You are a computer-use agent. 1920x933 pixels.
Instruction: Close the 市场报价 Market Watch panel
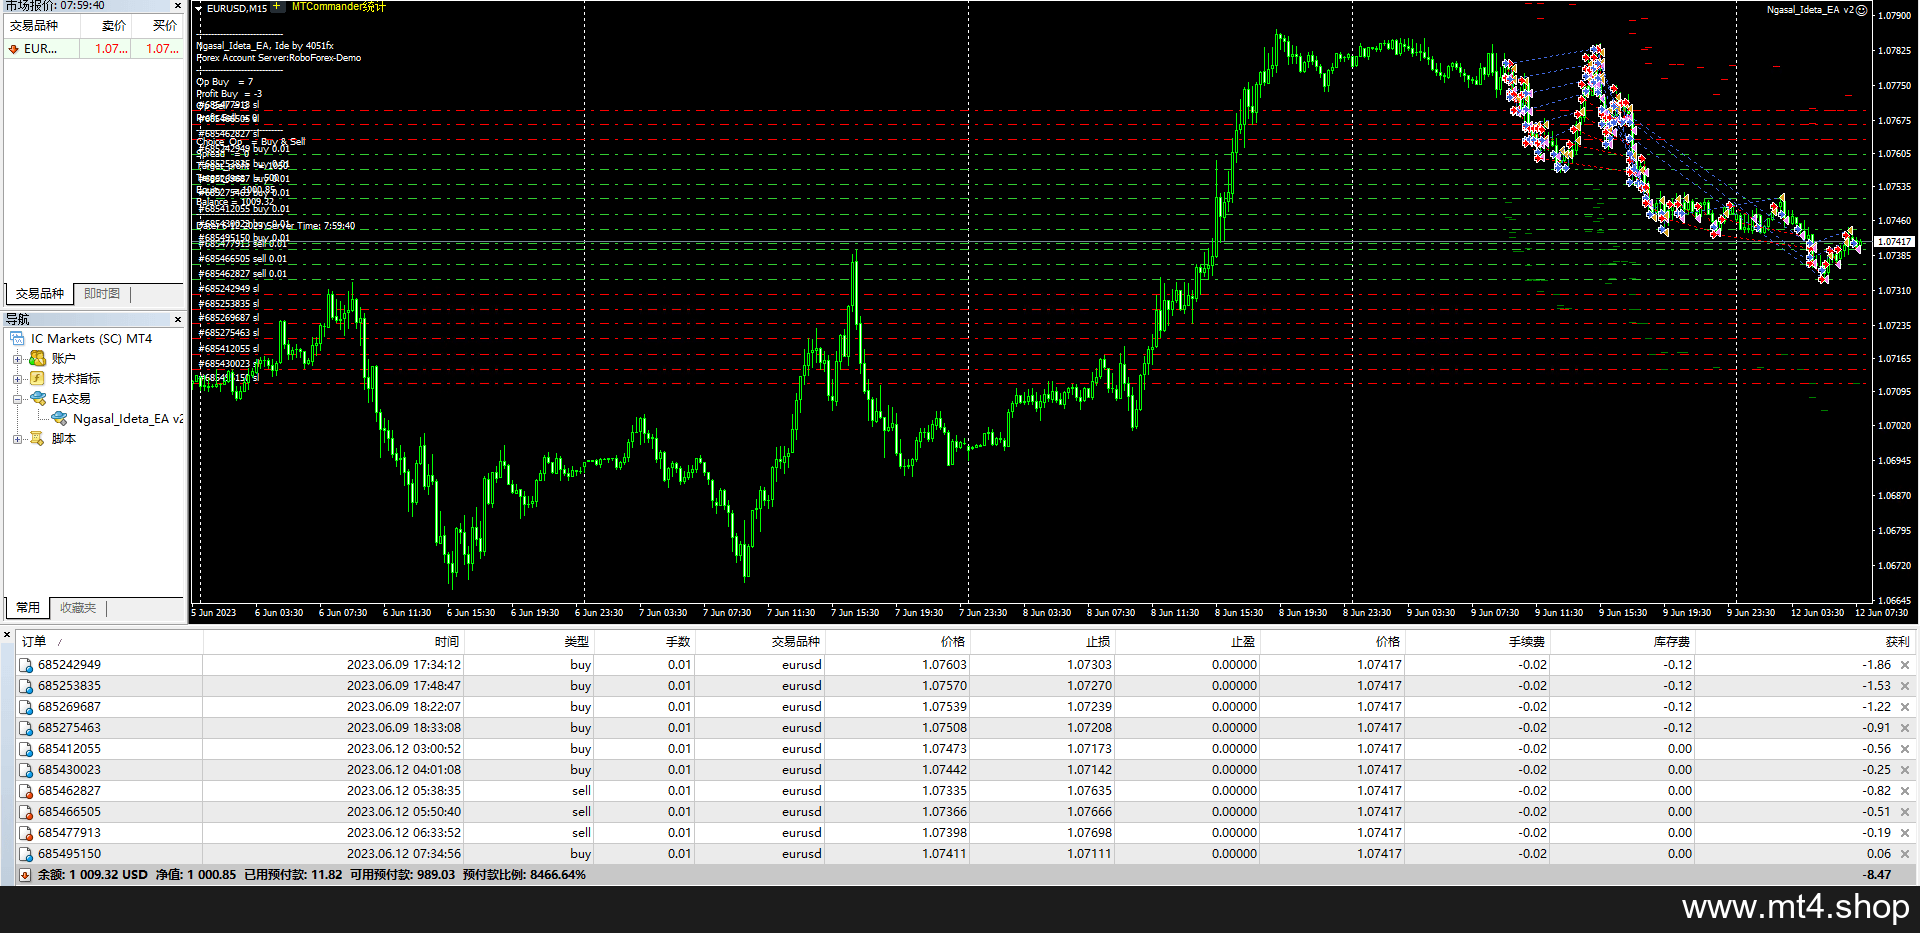click(x=178, y=6)
